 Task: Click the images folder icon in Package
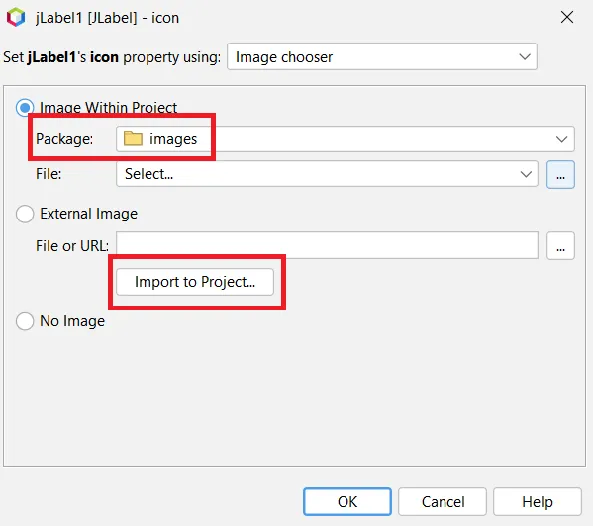[133, 138]
